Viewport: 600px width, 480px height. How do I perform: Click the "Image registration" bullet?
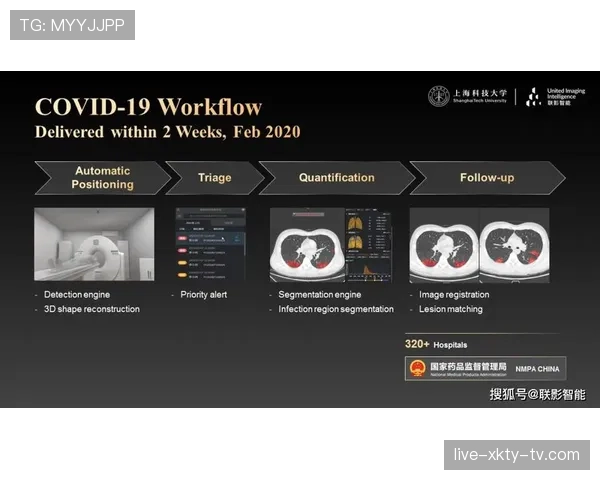point(454,294)
